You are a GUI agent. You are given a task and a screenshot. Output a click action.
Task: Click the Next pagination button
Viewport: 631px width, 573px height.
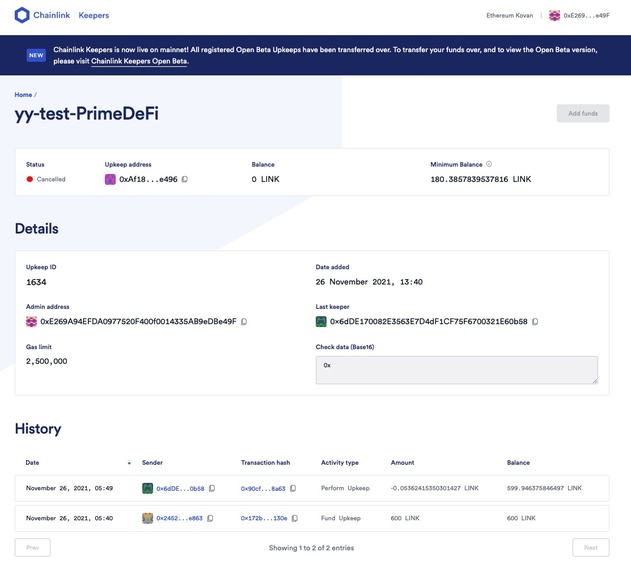tap(591, 548)
